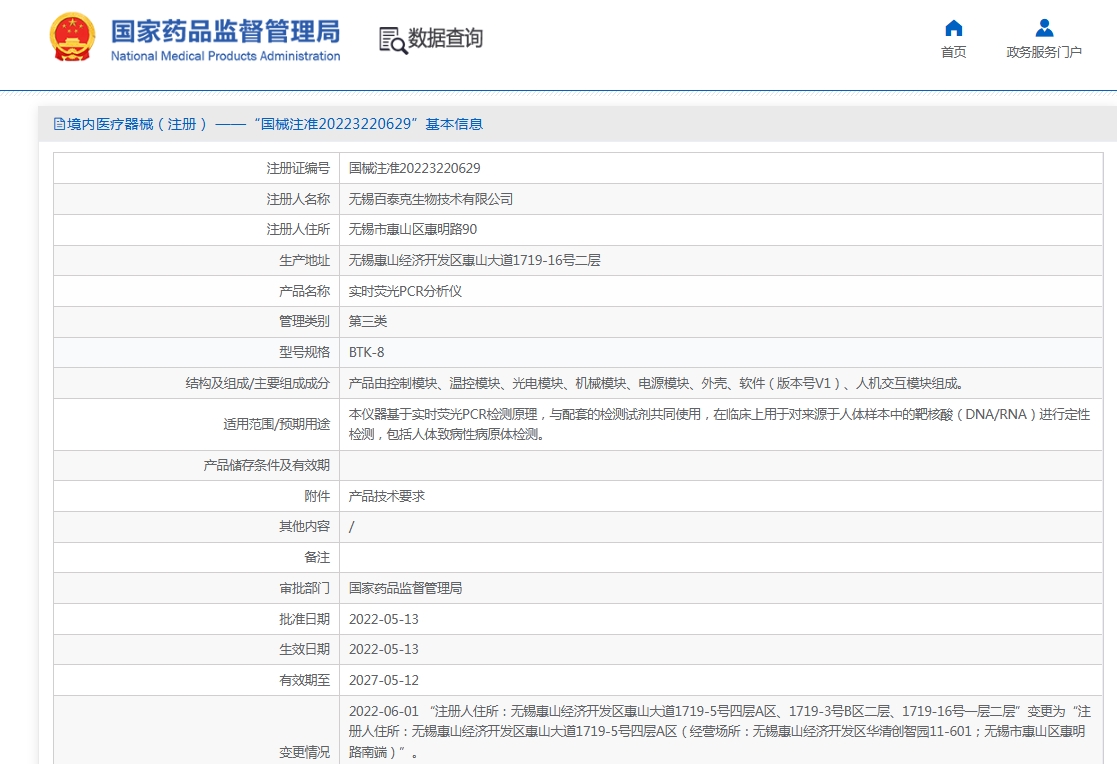Select product name 实时荧光PCR分析仪

click(405, 291)
